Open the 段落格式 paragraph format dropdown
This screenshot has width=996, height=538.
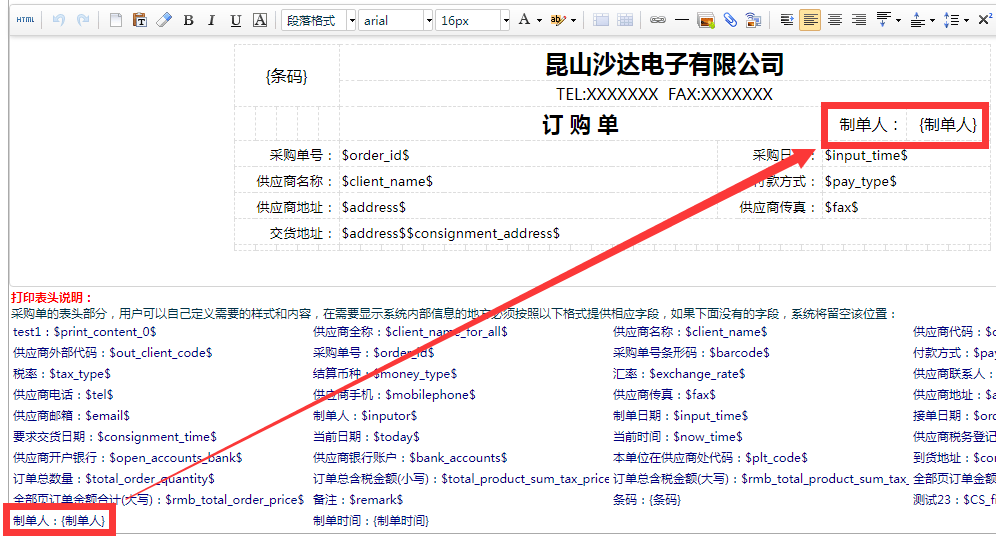click(x=319, y=20)
